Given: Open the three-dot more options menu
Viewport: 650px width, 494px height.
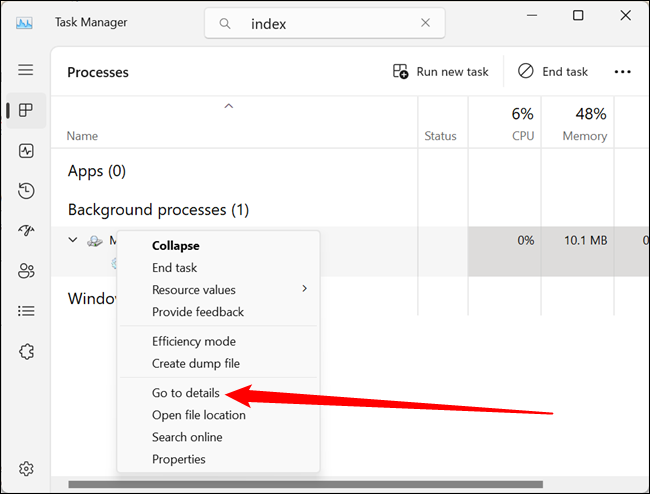Looking at the screenshot, I should tap(623, 72).
